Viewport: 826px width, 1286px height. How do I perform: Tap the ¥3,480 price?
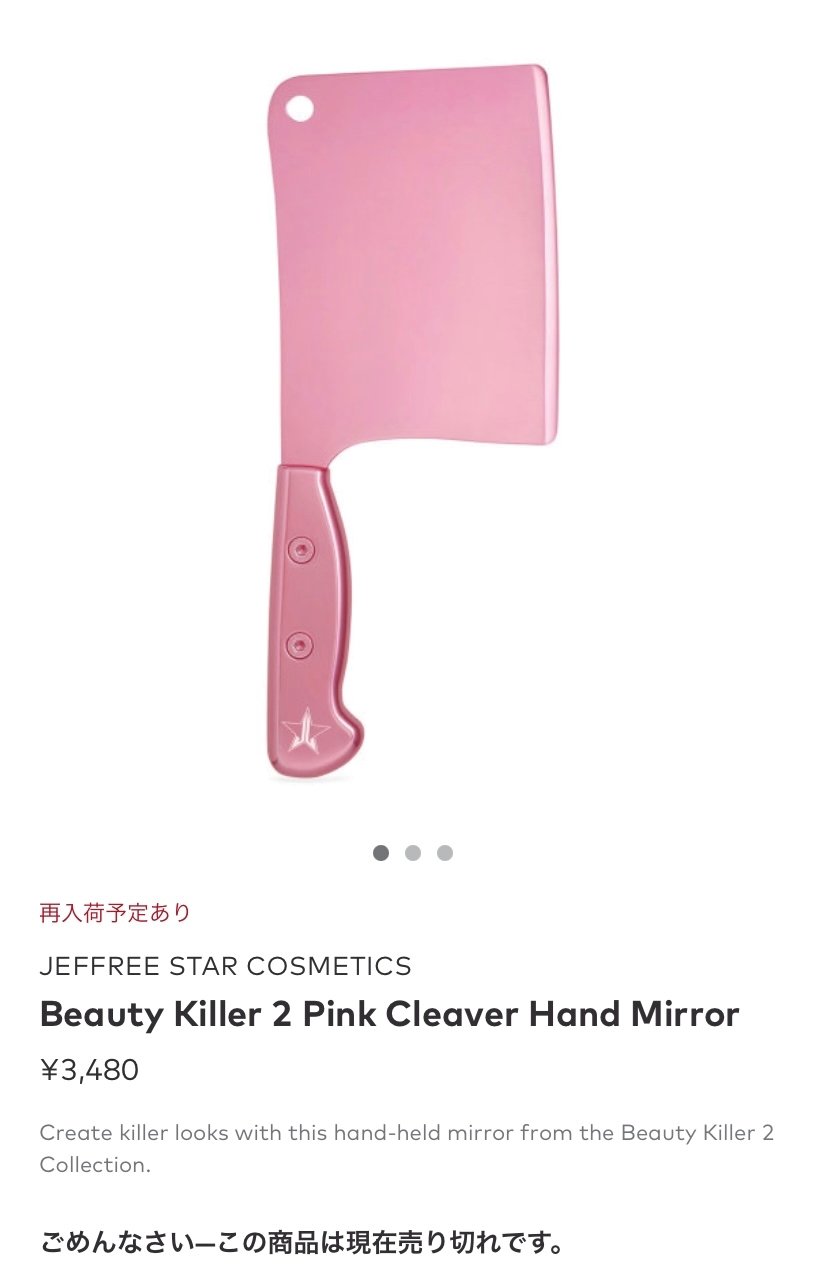point(89,1071)
